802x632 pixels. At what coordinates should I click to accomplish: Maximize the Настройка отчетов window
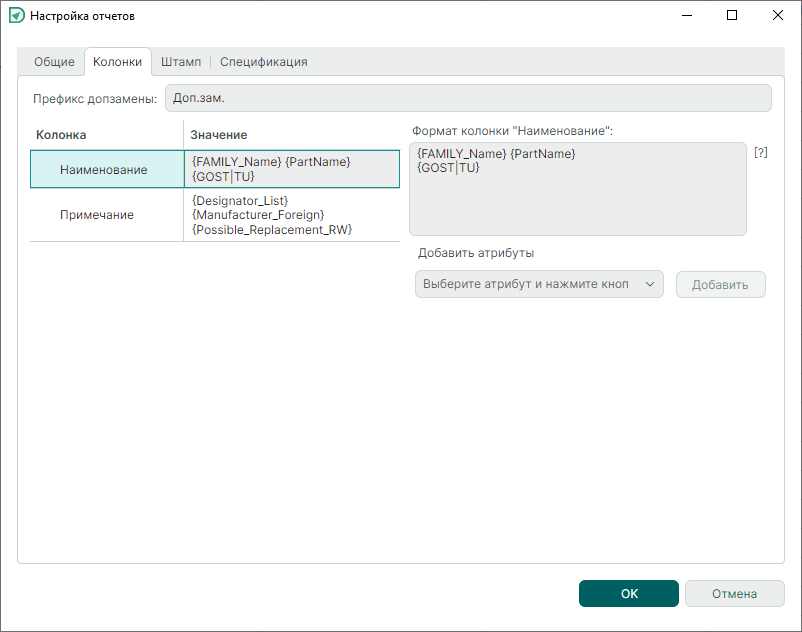[732, 16]
